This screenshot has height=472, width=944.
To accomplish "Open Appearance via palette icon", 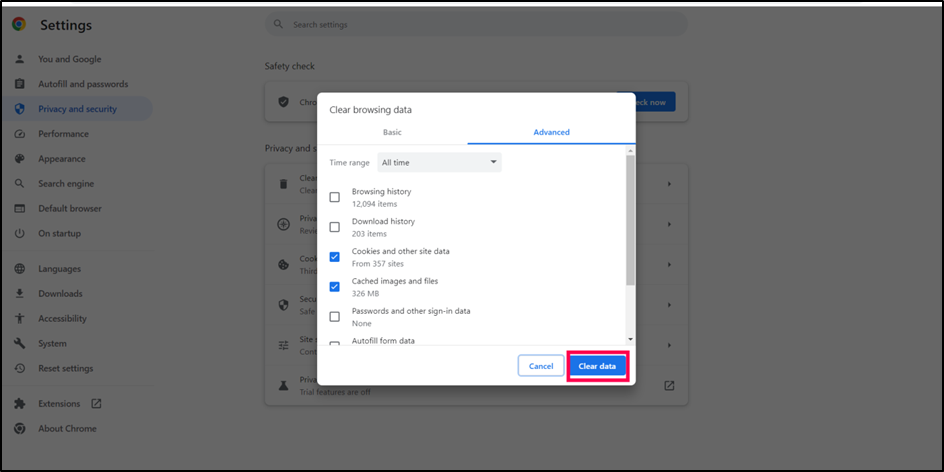I will click(x=19, y=159).
